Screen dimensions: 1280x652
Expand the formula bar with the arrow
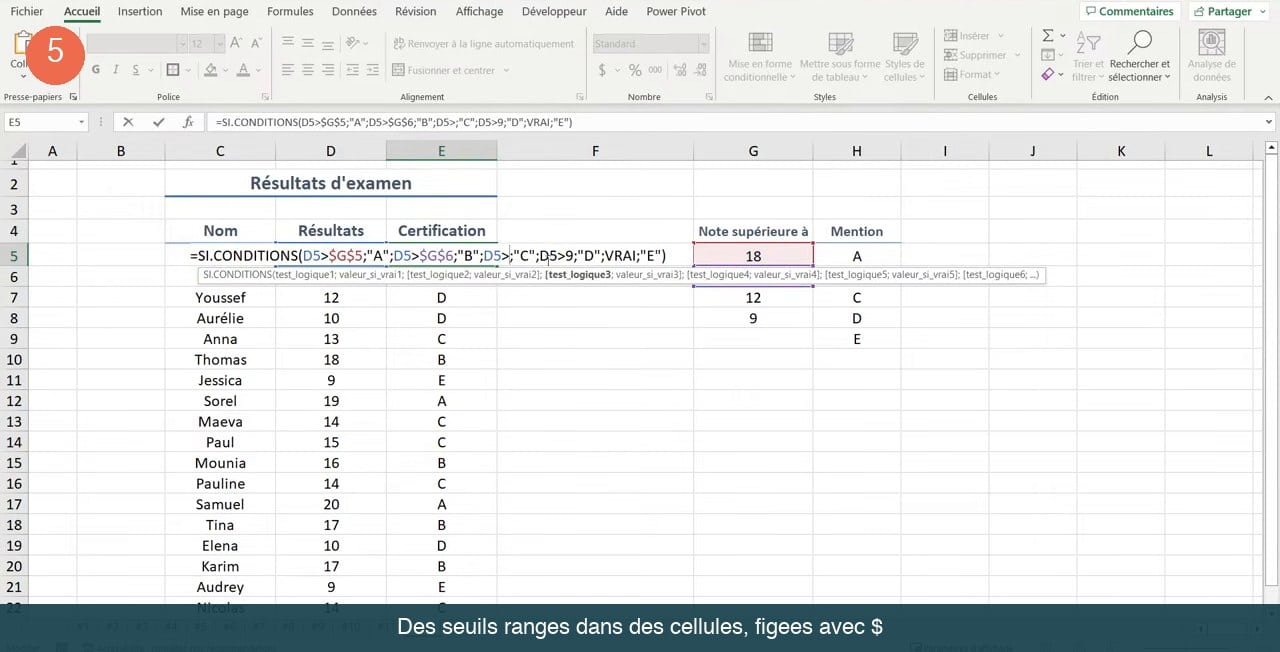pyautogui.click(x=1267, y=122)
